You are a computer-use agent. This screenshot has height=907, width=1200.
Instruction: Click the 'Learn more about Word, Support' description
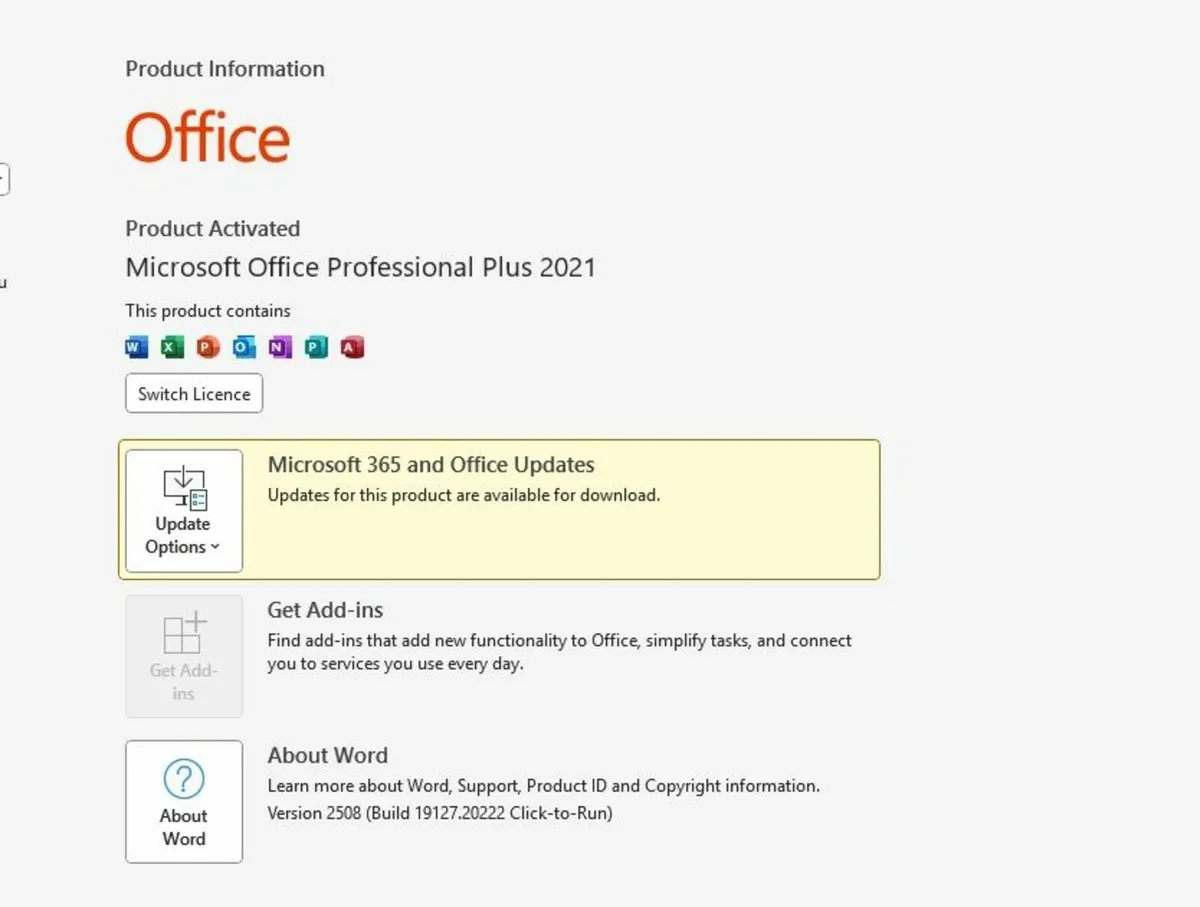543,786
